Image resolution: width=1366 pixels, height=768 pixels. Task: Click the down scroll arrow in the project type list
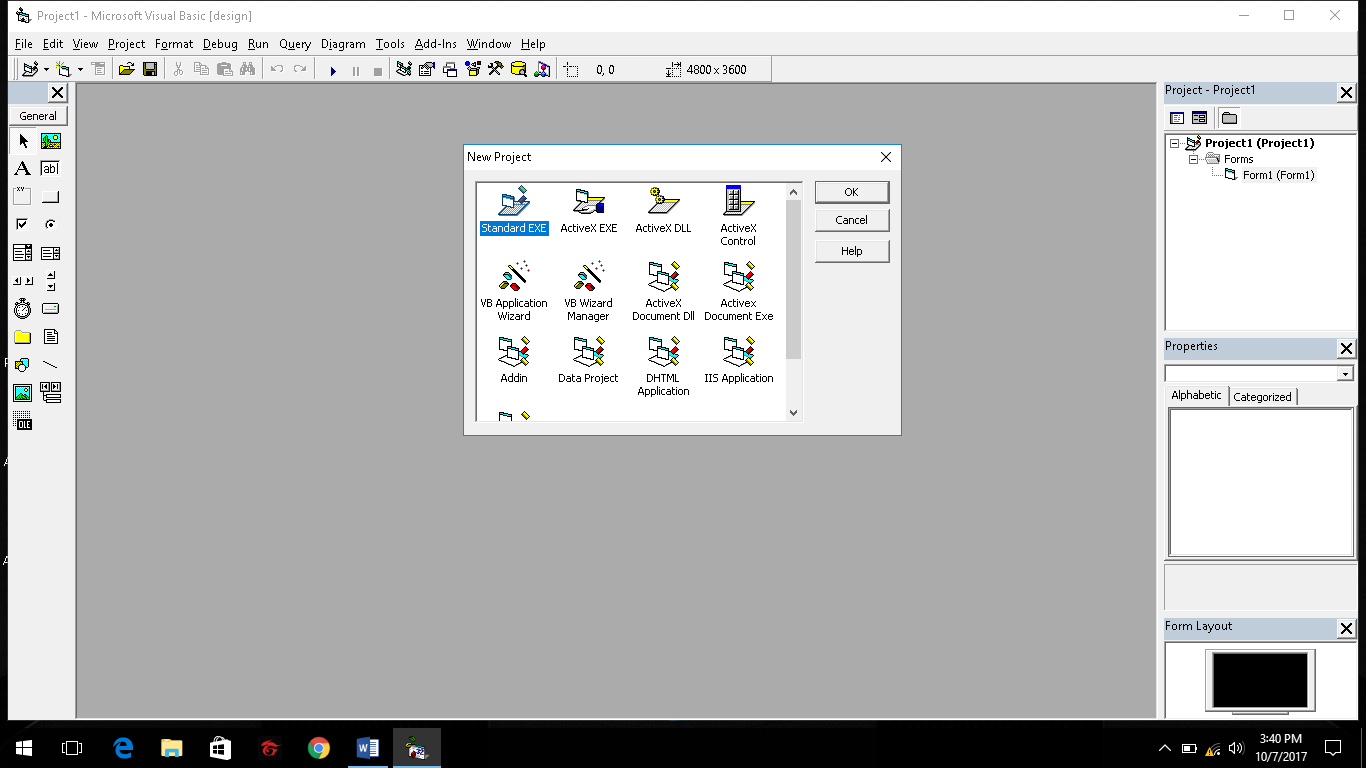[793, 412]
